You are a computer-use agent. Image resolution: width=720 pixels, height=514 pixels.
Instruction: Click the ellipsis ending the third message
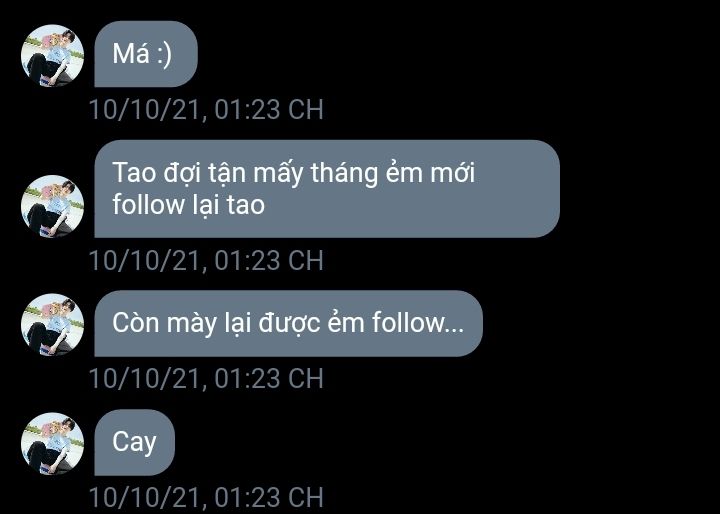(455, 329)
